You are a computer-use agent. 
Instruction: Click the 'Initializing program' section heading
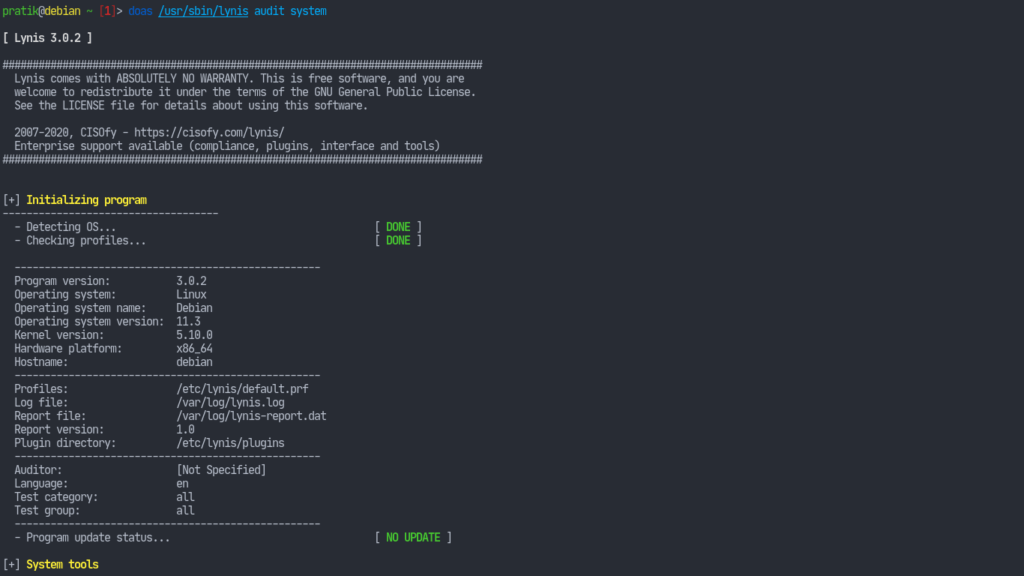(86, 200)
